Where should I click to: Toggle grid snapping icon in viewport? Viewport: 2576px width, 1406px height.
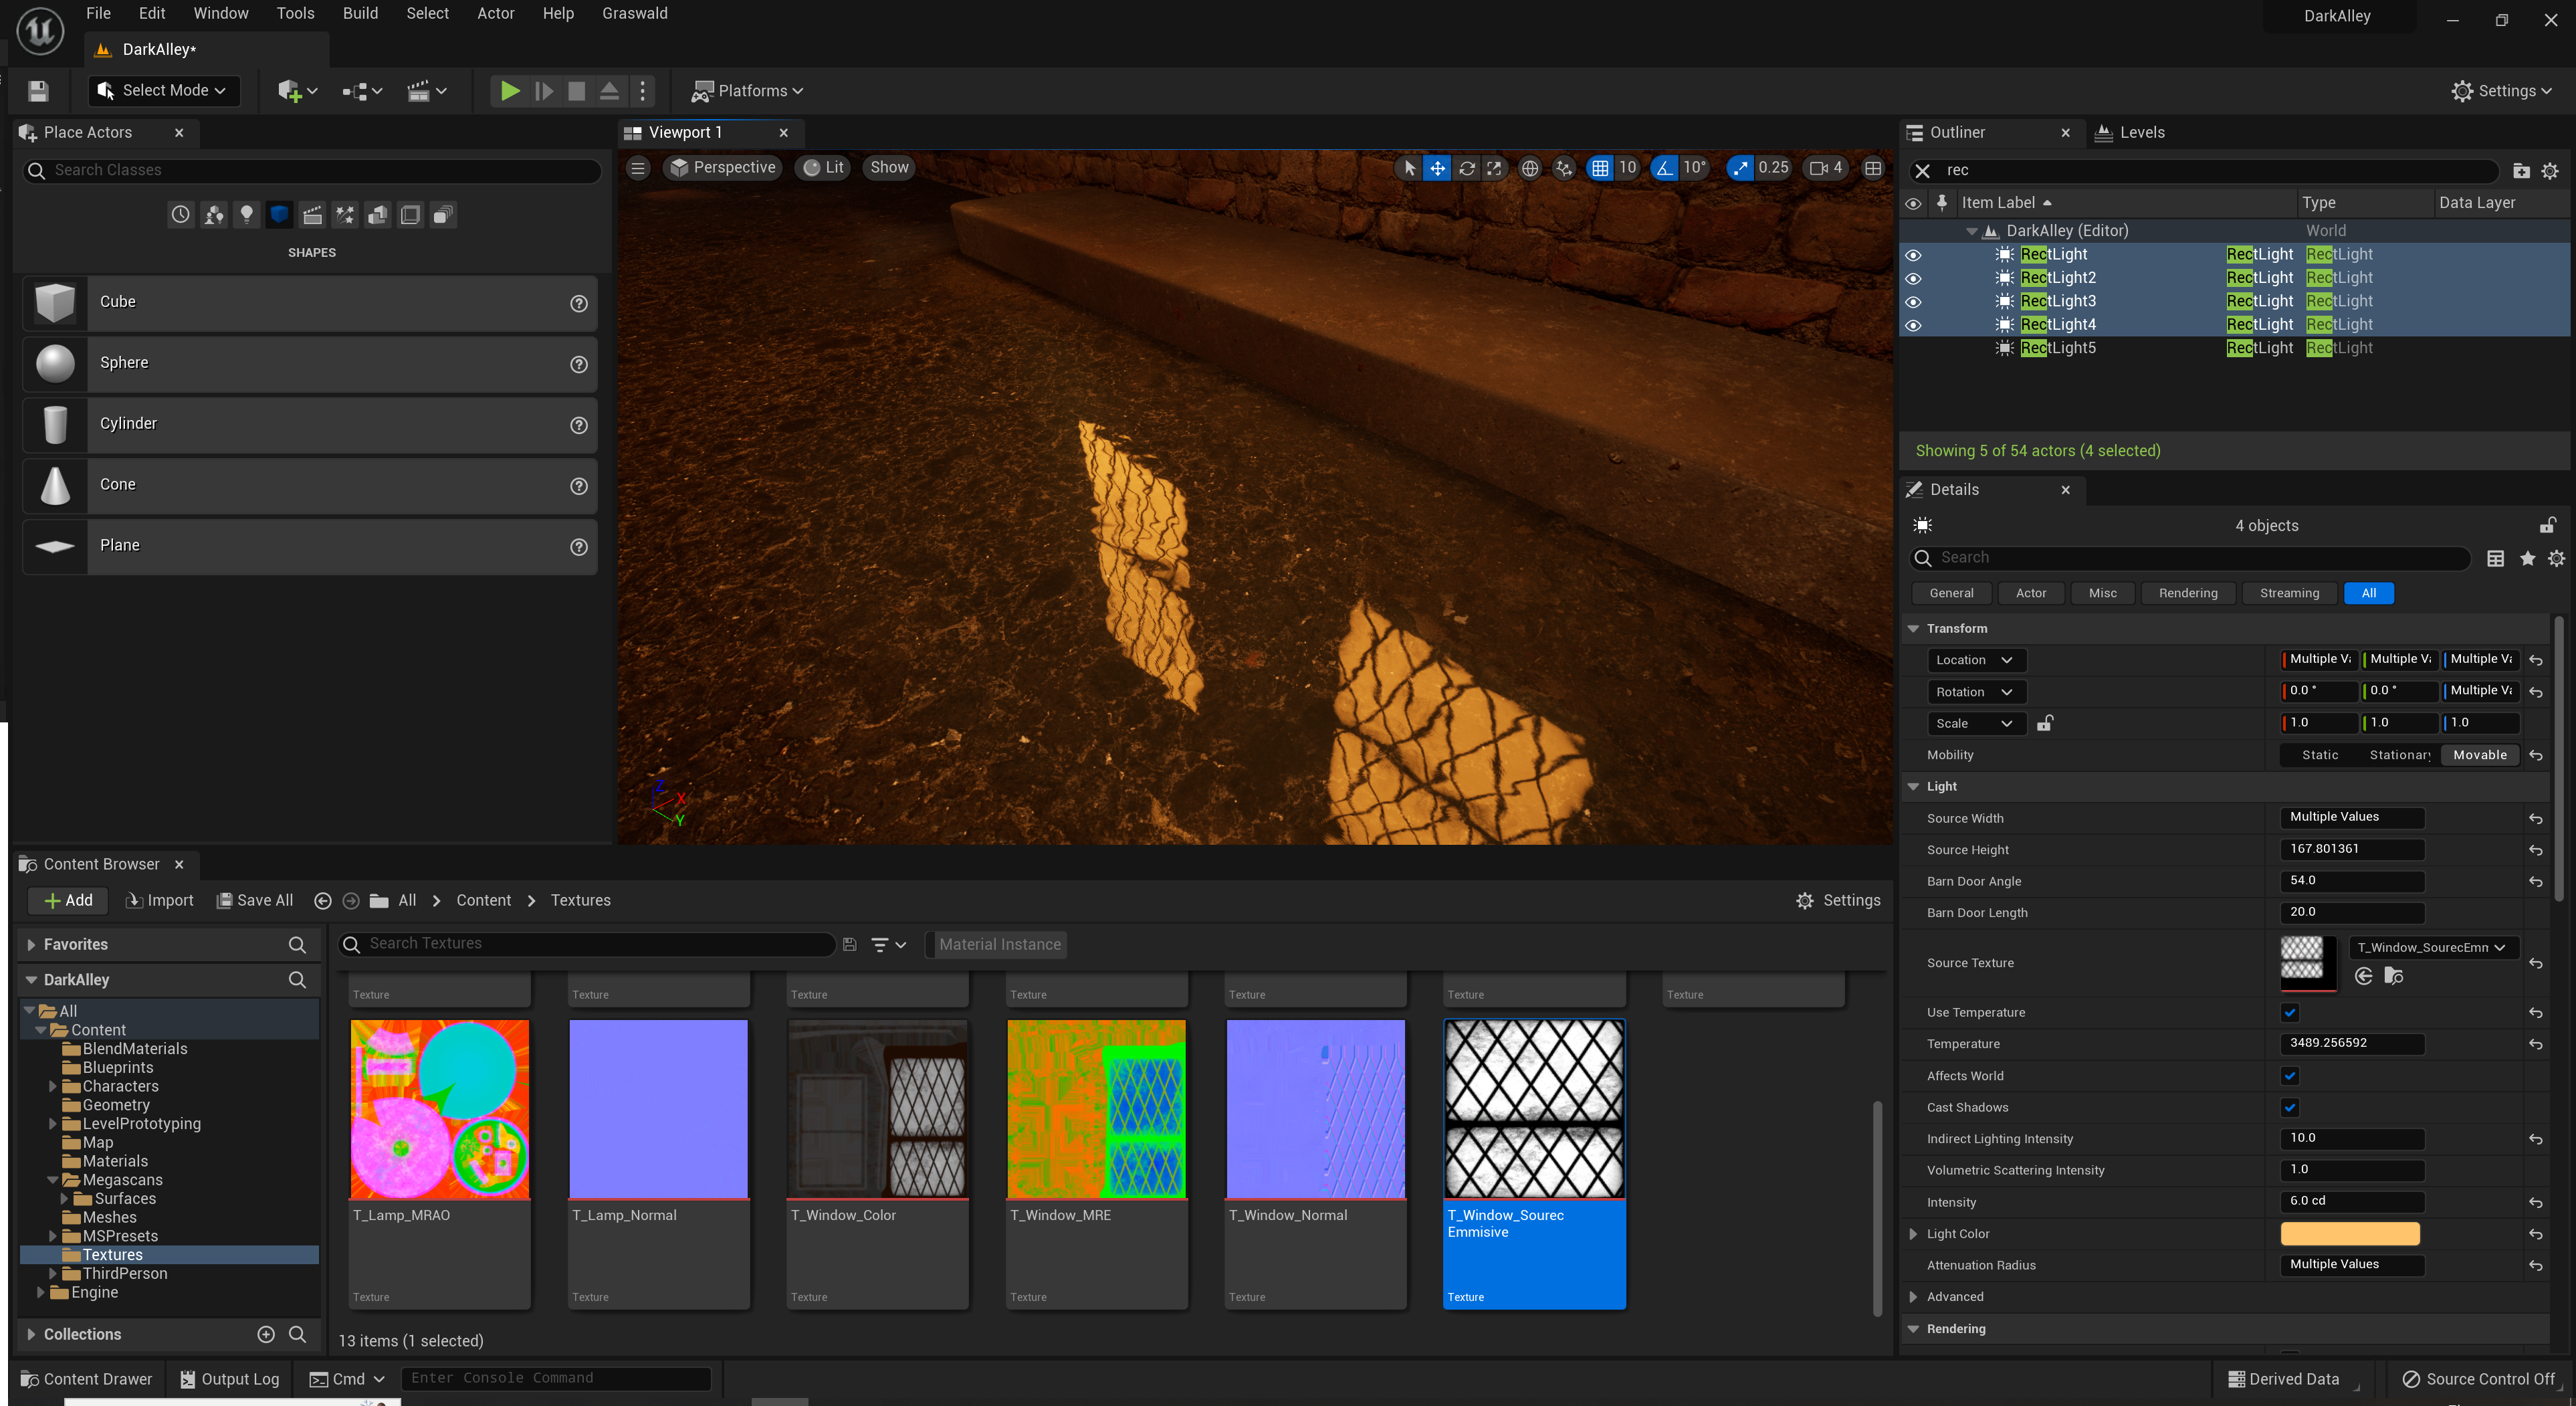pos(1600,168)
